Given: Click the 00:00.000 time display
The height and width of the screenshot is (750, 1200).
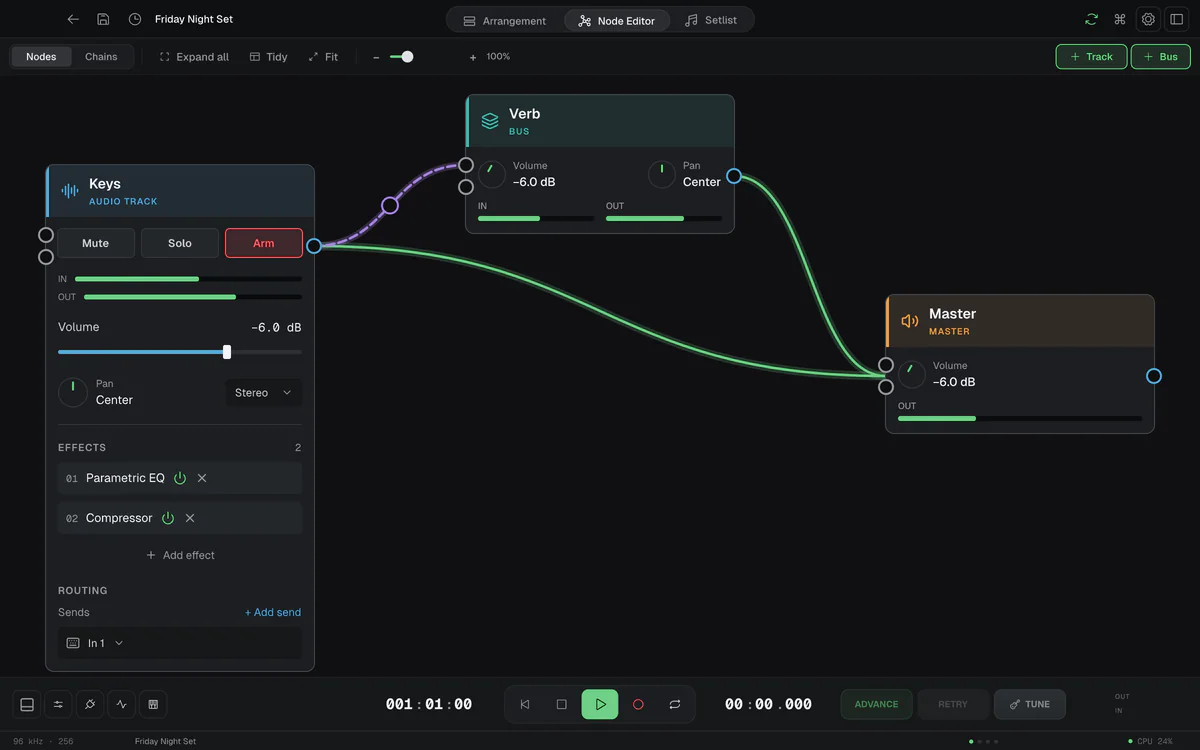Looking at the screenshot, I should pos(768,704).
